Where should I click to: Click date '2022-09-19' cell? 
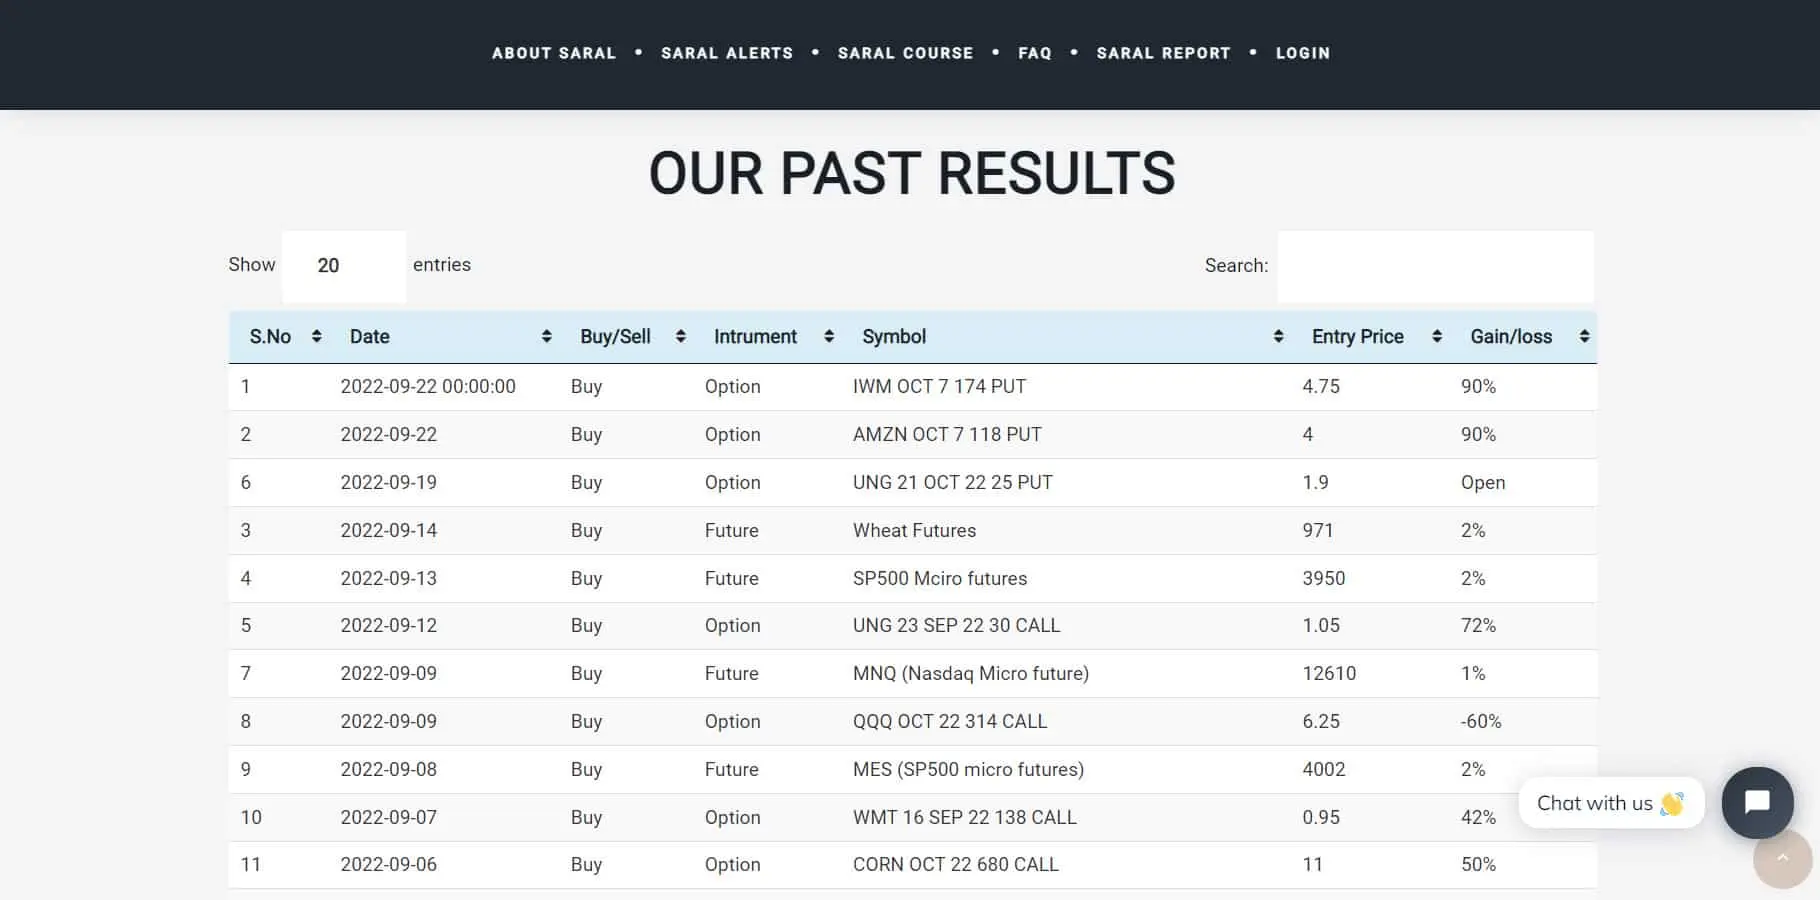(x=389, y=483)
